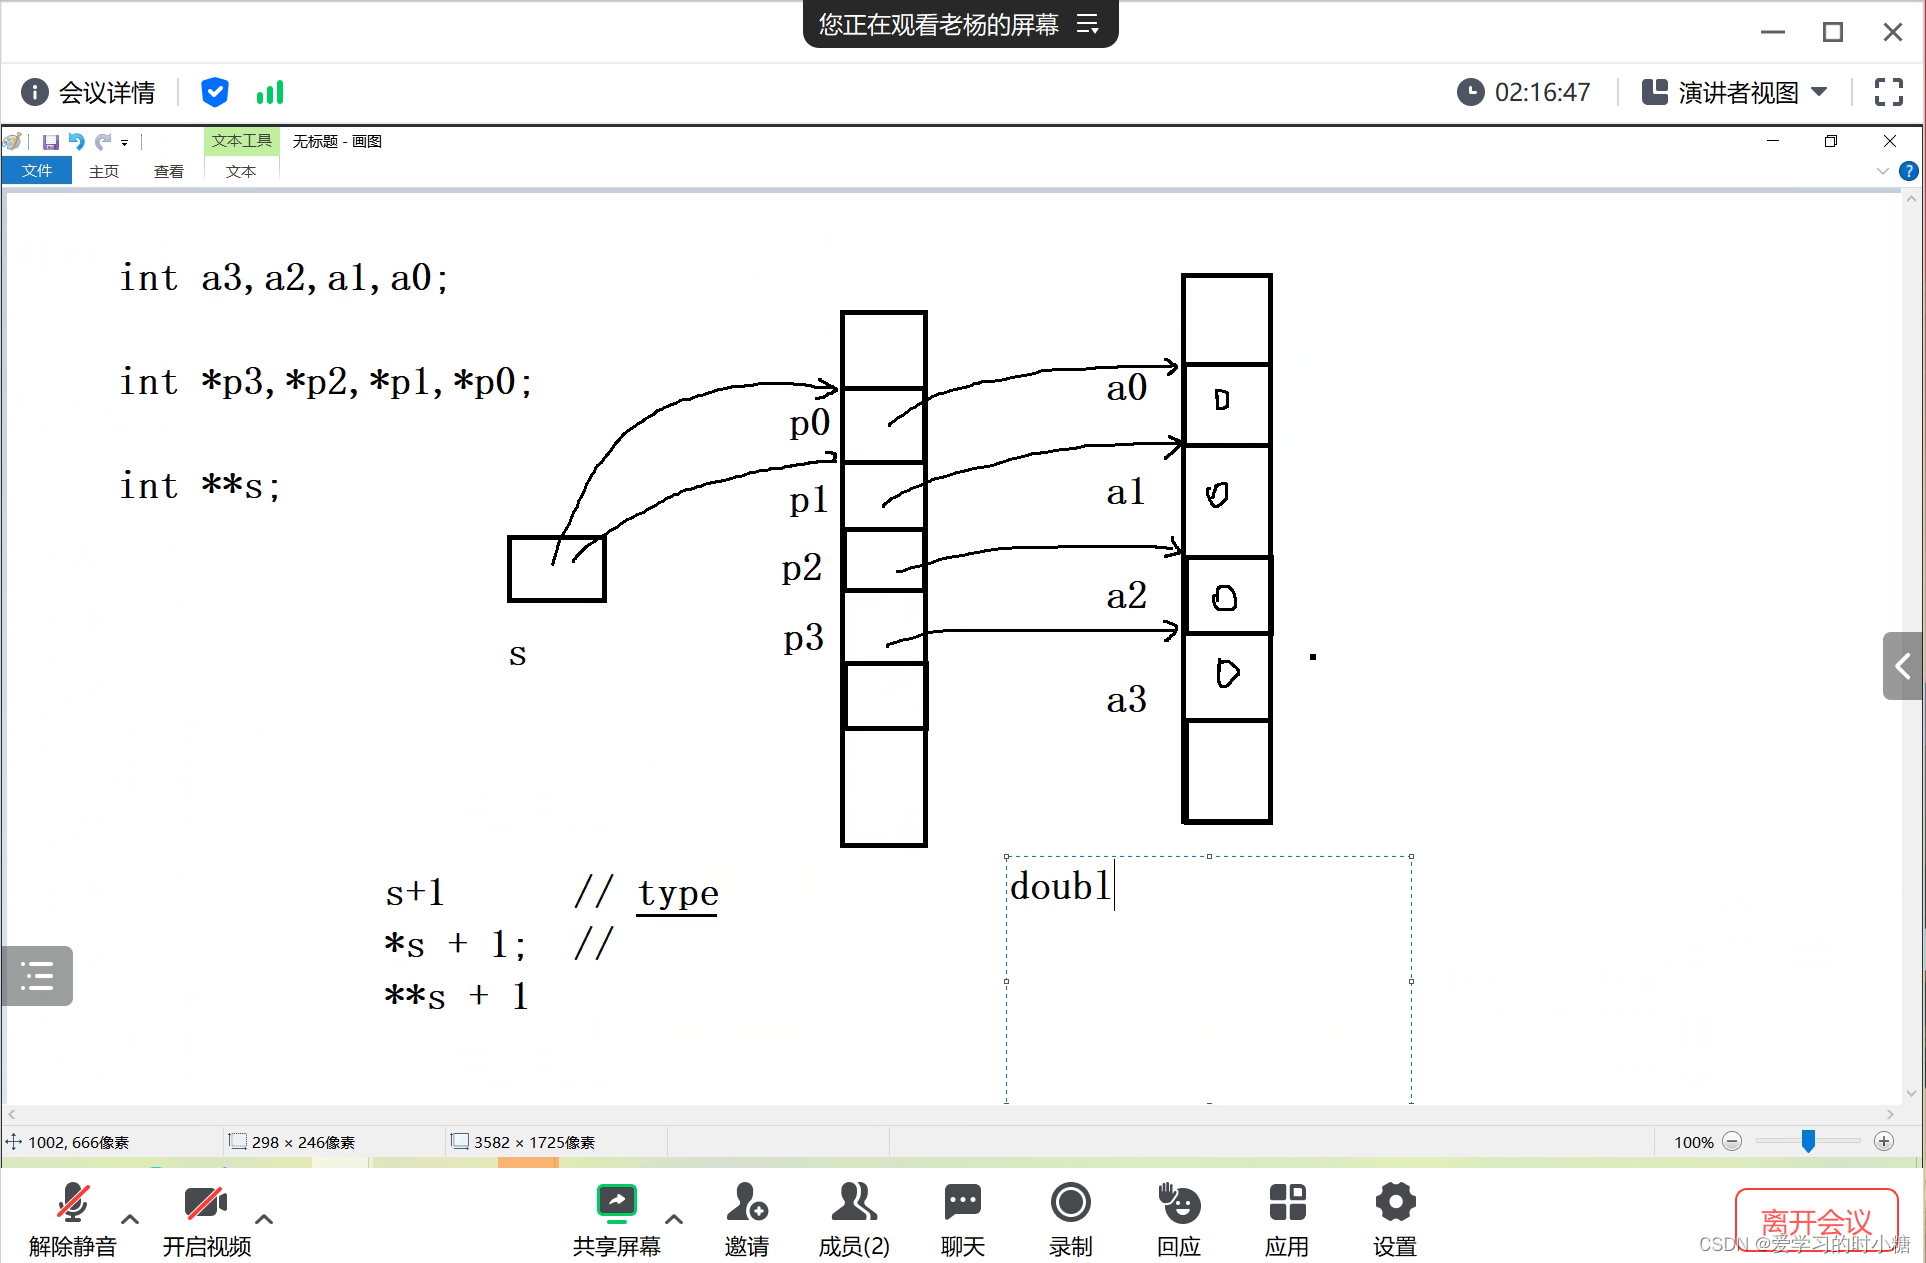1926x1263 pixels.
Task: Open the Paint File menu
Action: pos(37,171)
